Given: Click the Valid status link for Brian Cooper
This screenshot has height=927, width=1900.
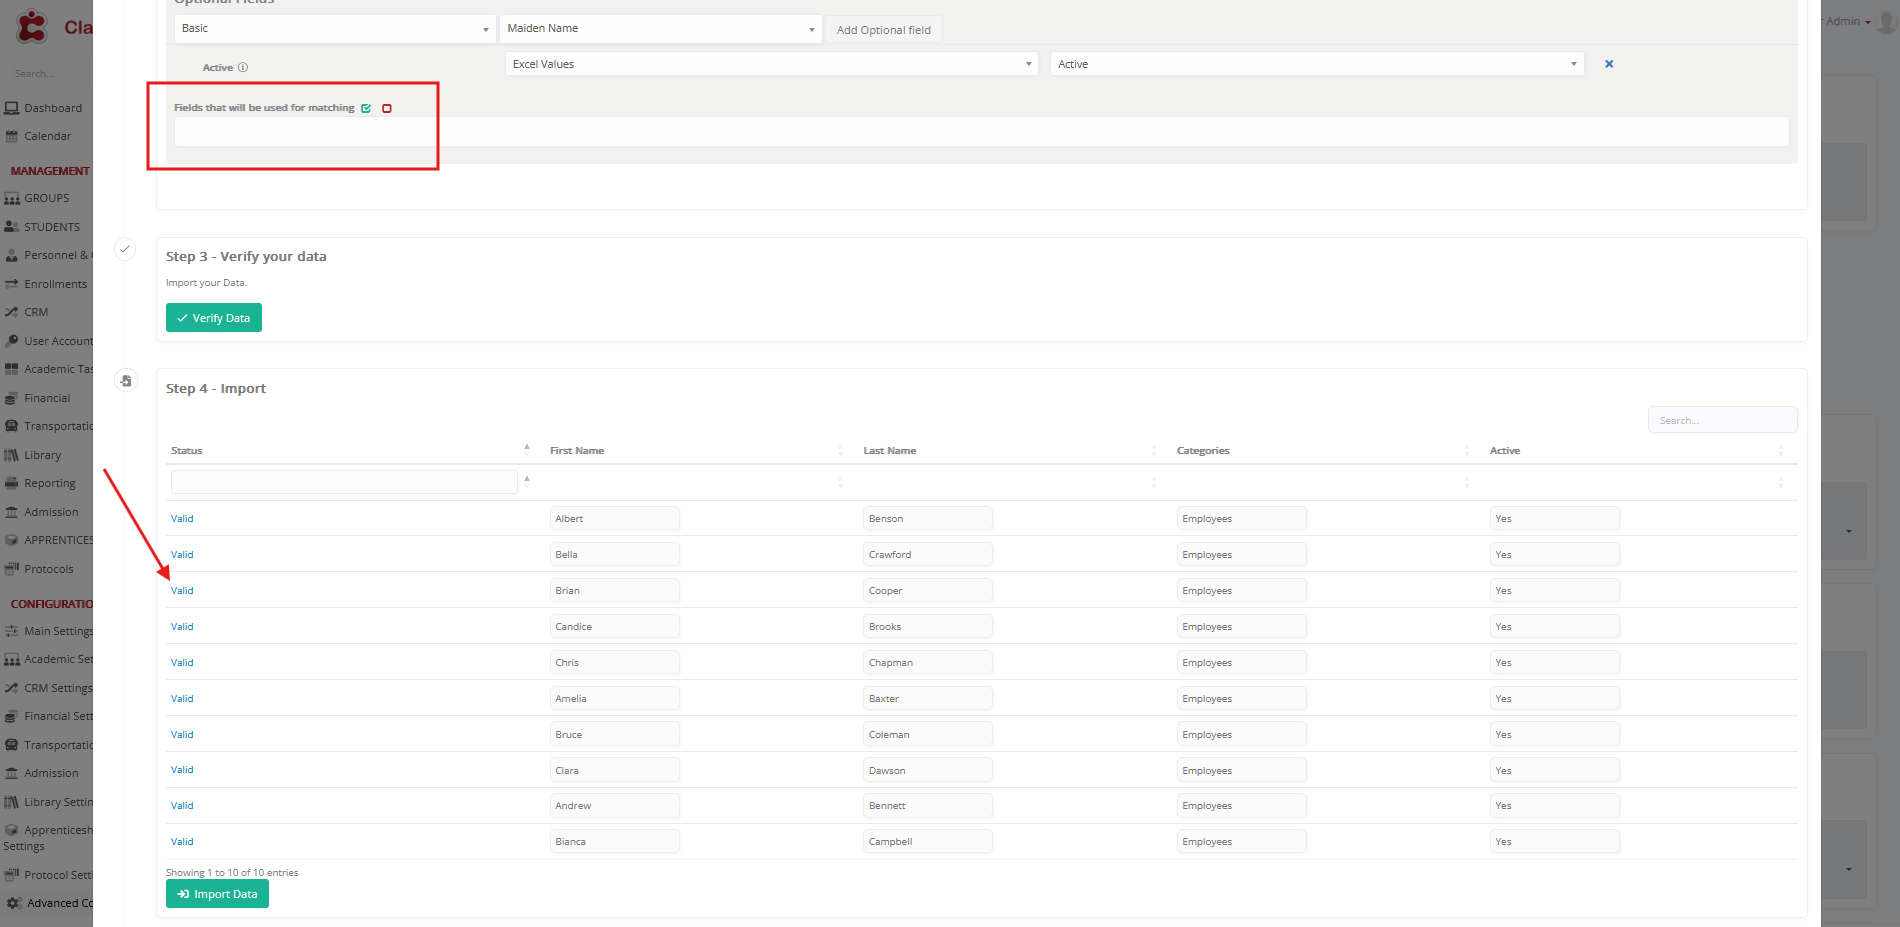Looking at the screenshot, I should pyautogui.click(x=182, y=591).
